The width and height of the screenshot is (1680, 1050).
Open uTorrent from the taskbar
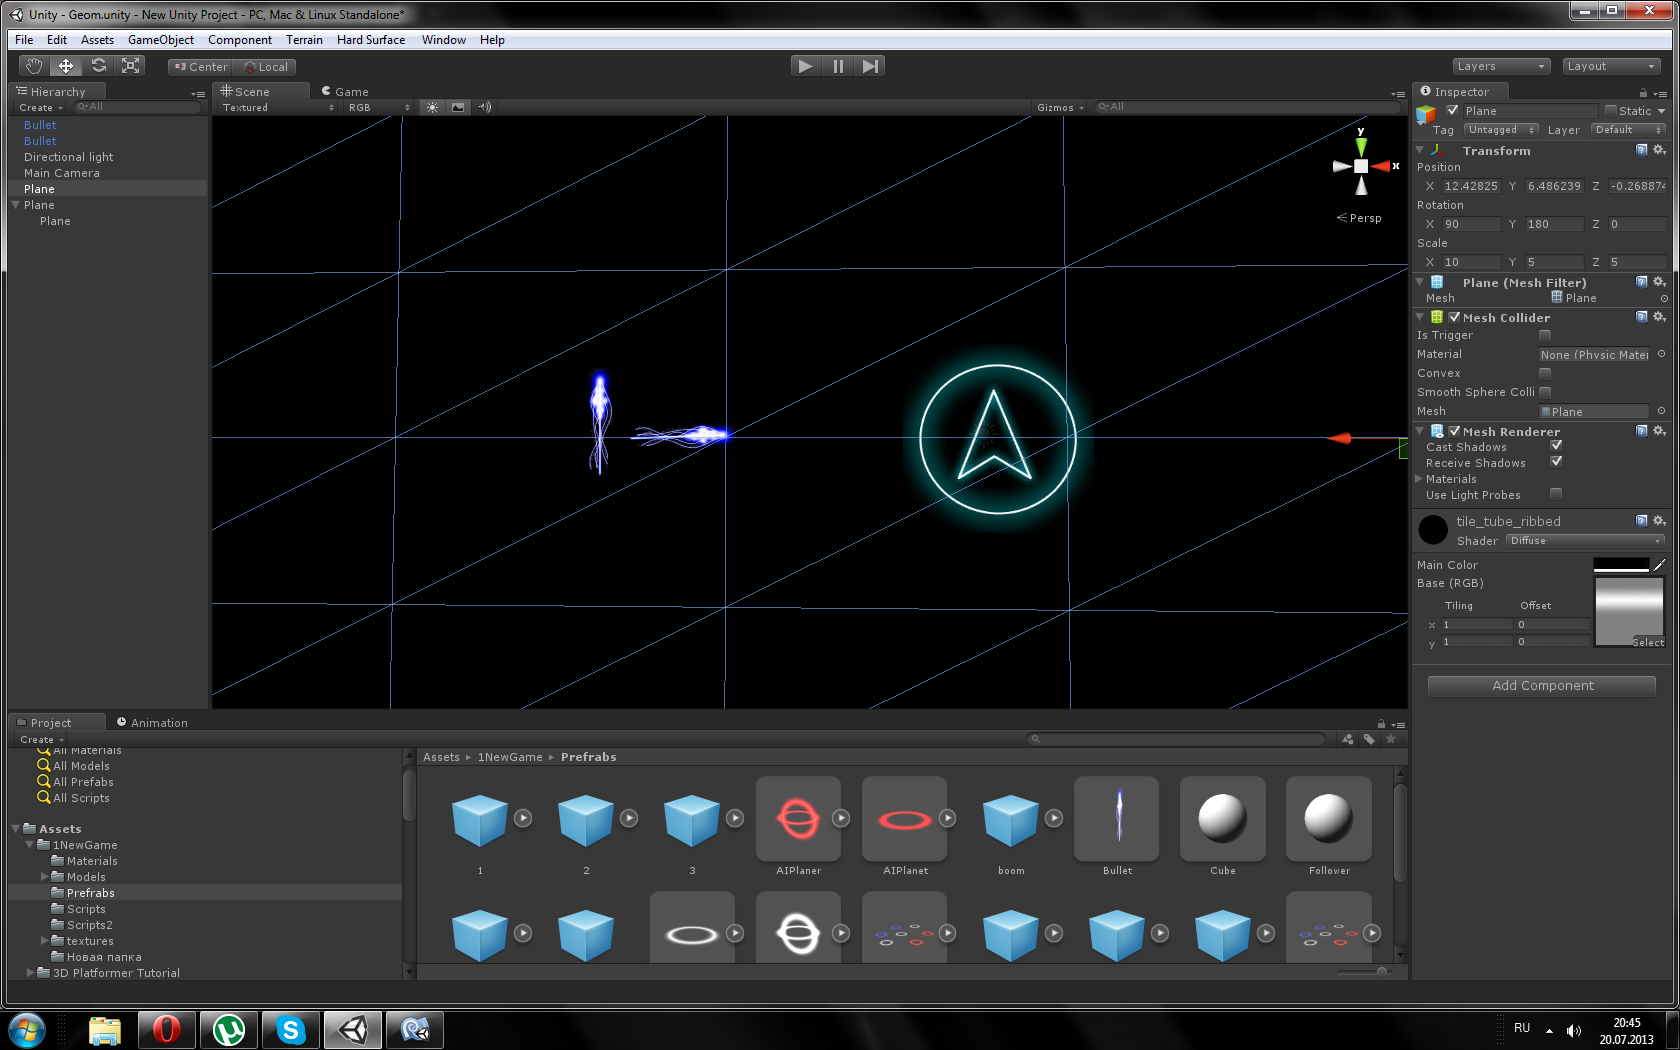point(228,1029)
